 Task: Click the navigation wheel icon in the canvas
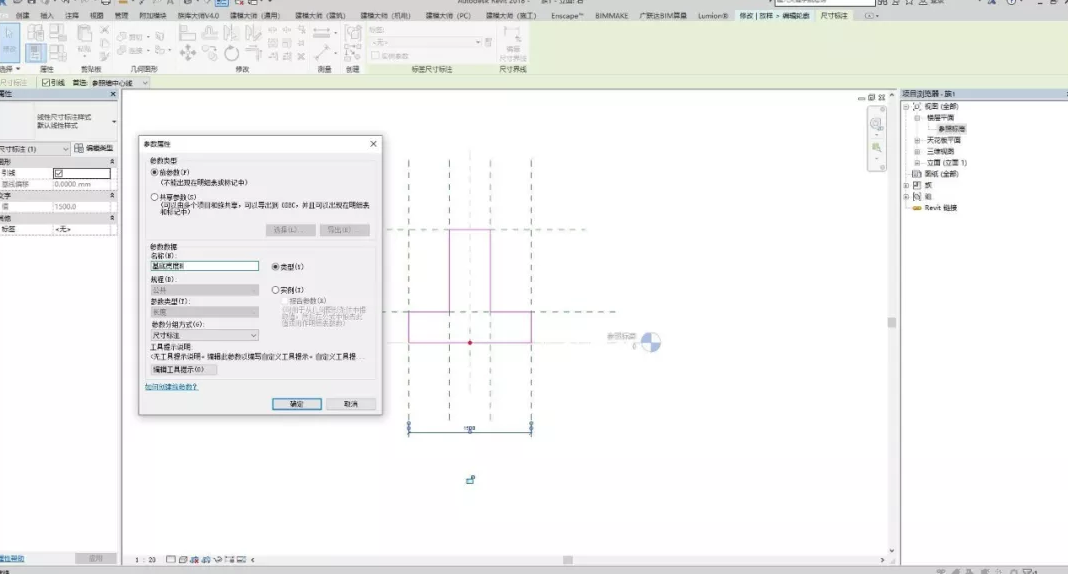click(876, 124)
